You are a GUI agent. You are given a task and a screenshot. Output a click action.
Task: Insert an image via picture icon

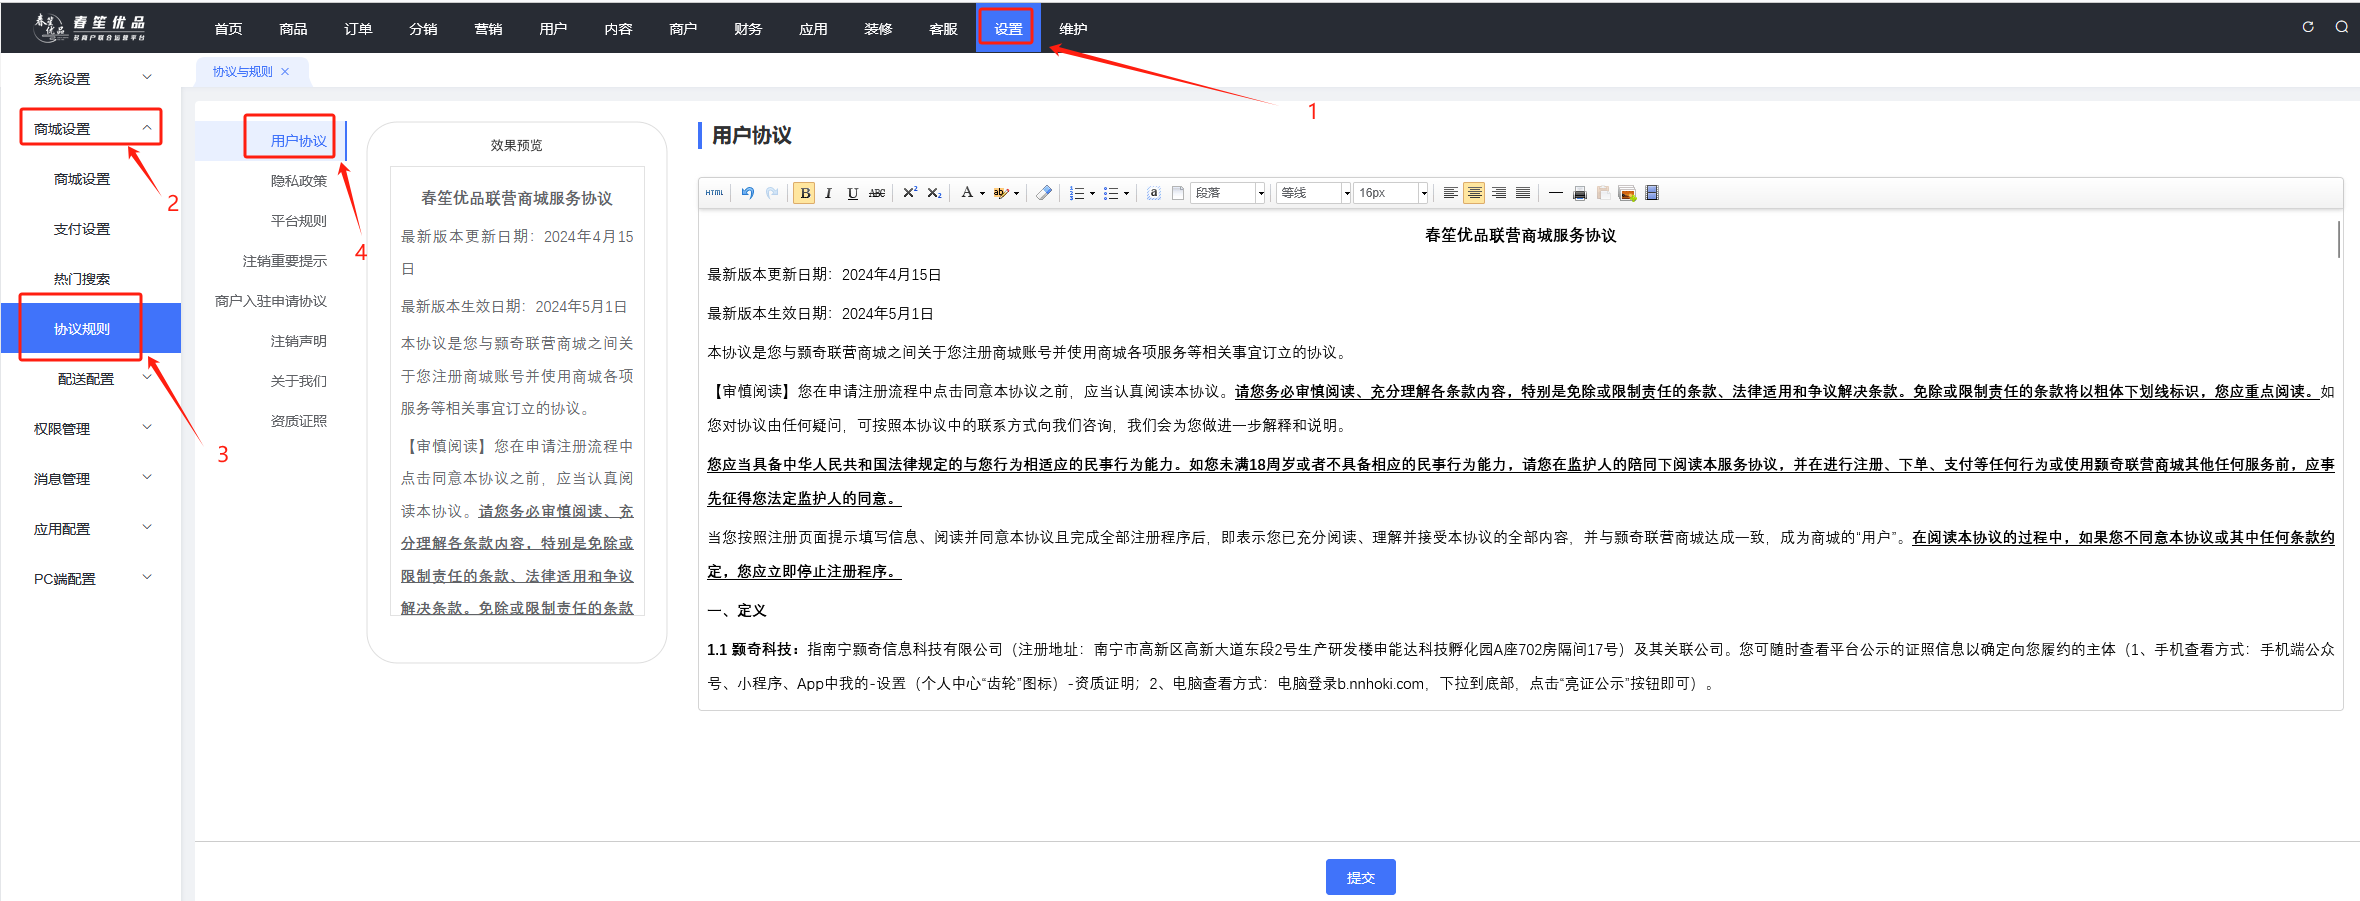click(1627, 193)
